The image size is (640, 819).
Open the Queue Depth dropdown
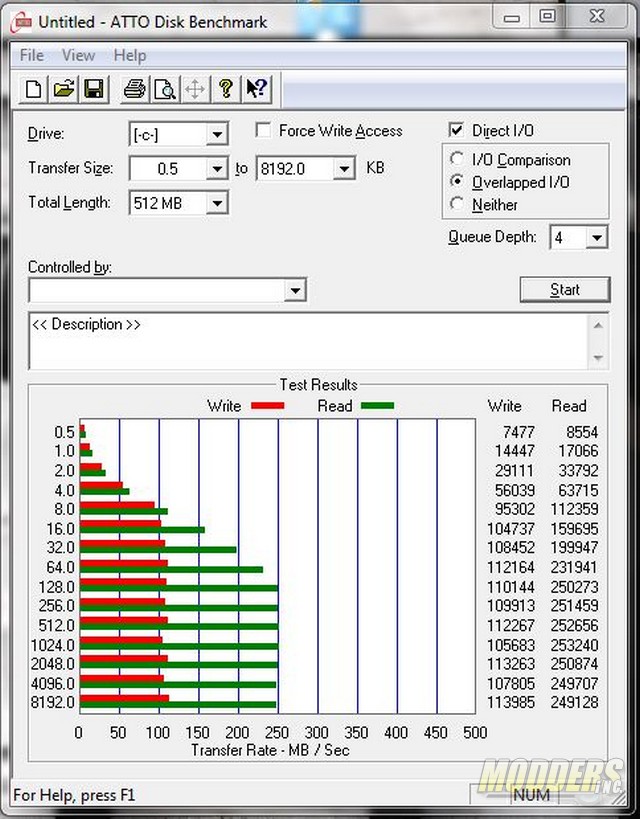click(x=597, y=238)
